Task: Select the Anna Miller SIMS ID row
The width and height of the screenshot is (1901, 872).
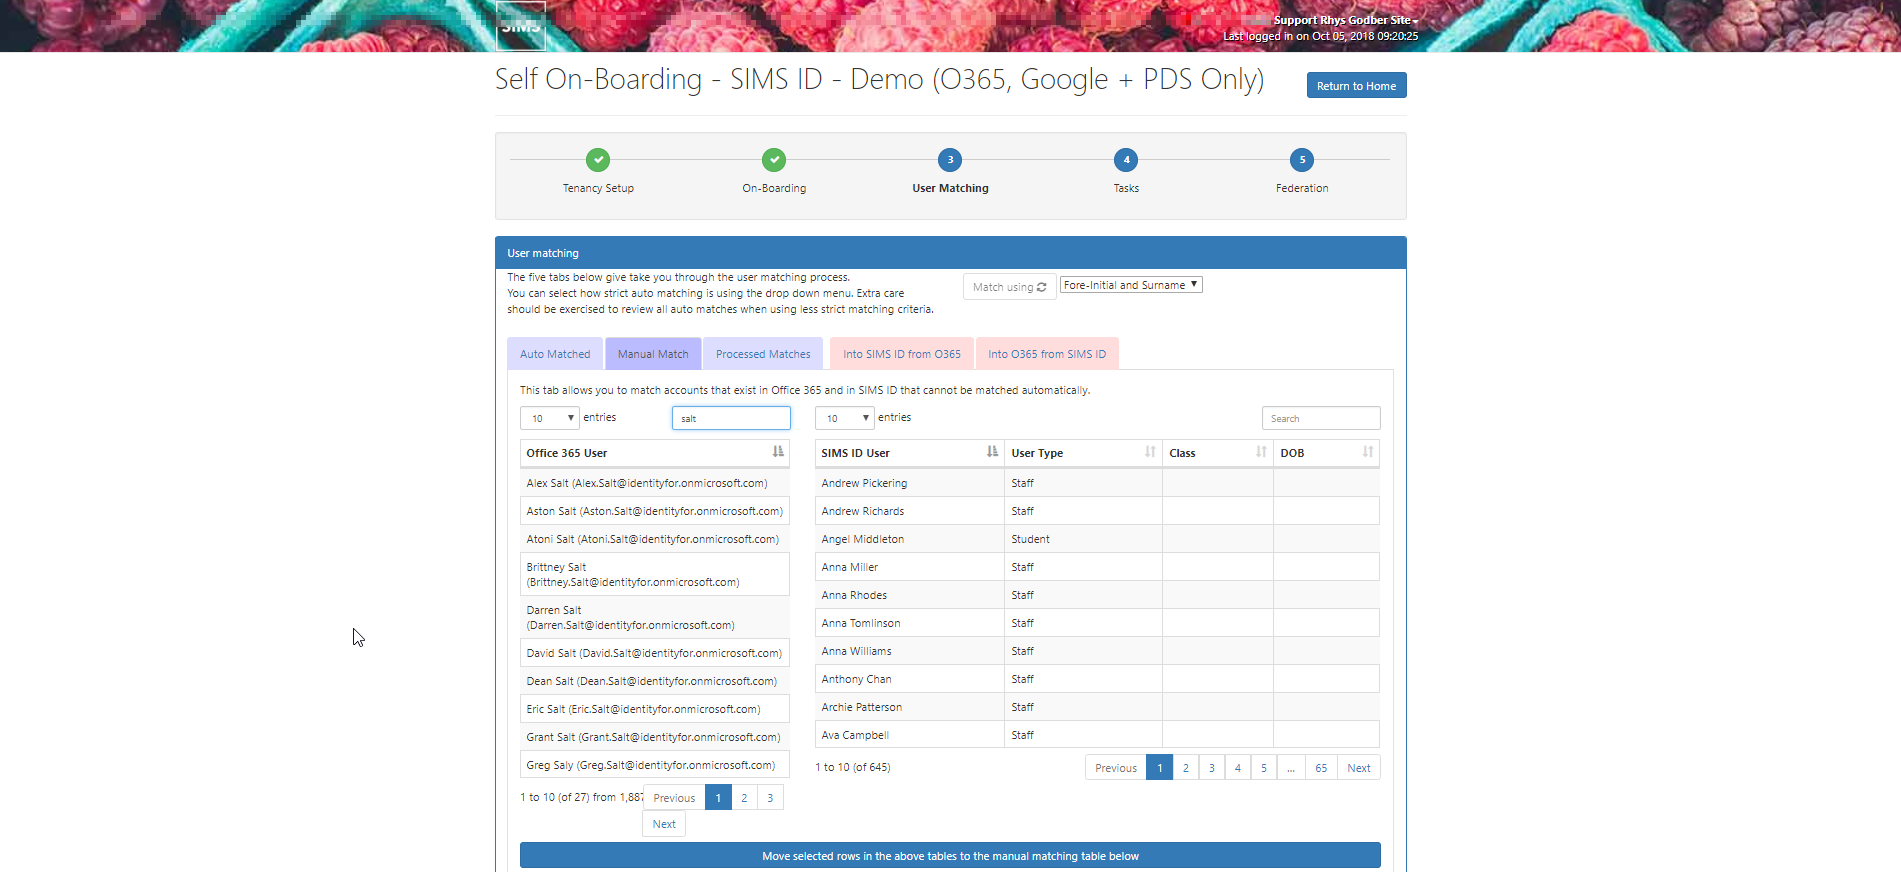Action: point(1097,567)
